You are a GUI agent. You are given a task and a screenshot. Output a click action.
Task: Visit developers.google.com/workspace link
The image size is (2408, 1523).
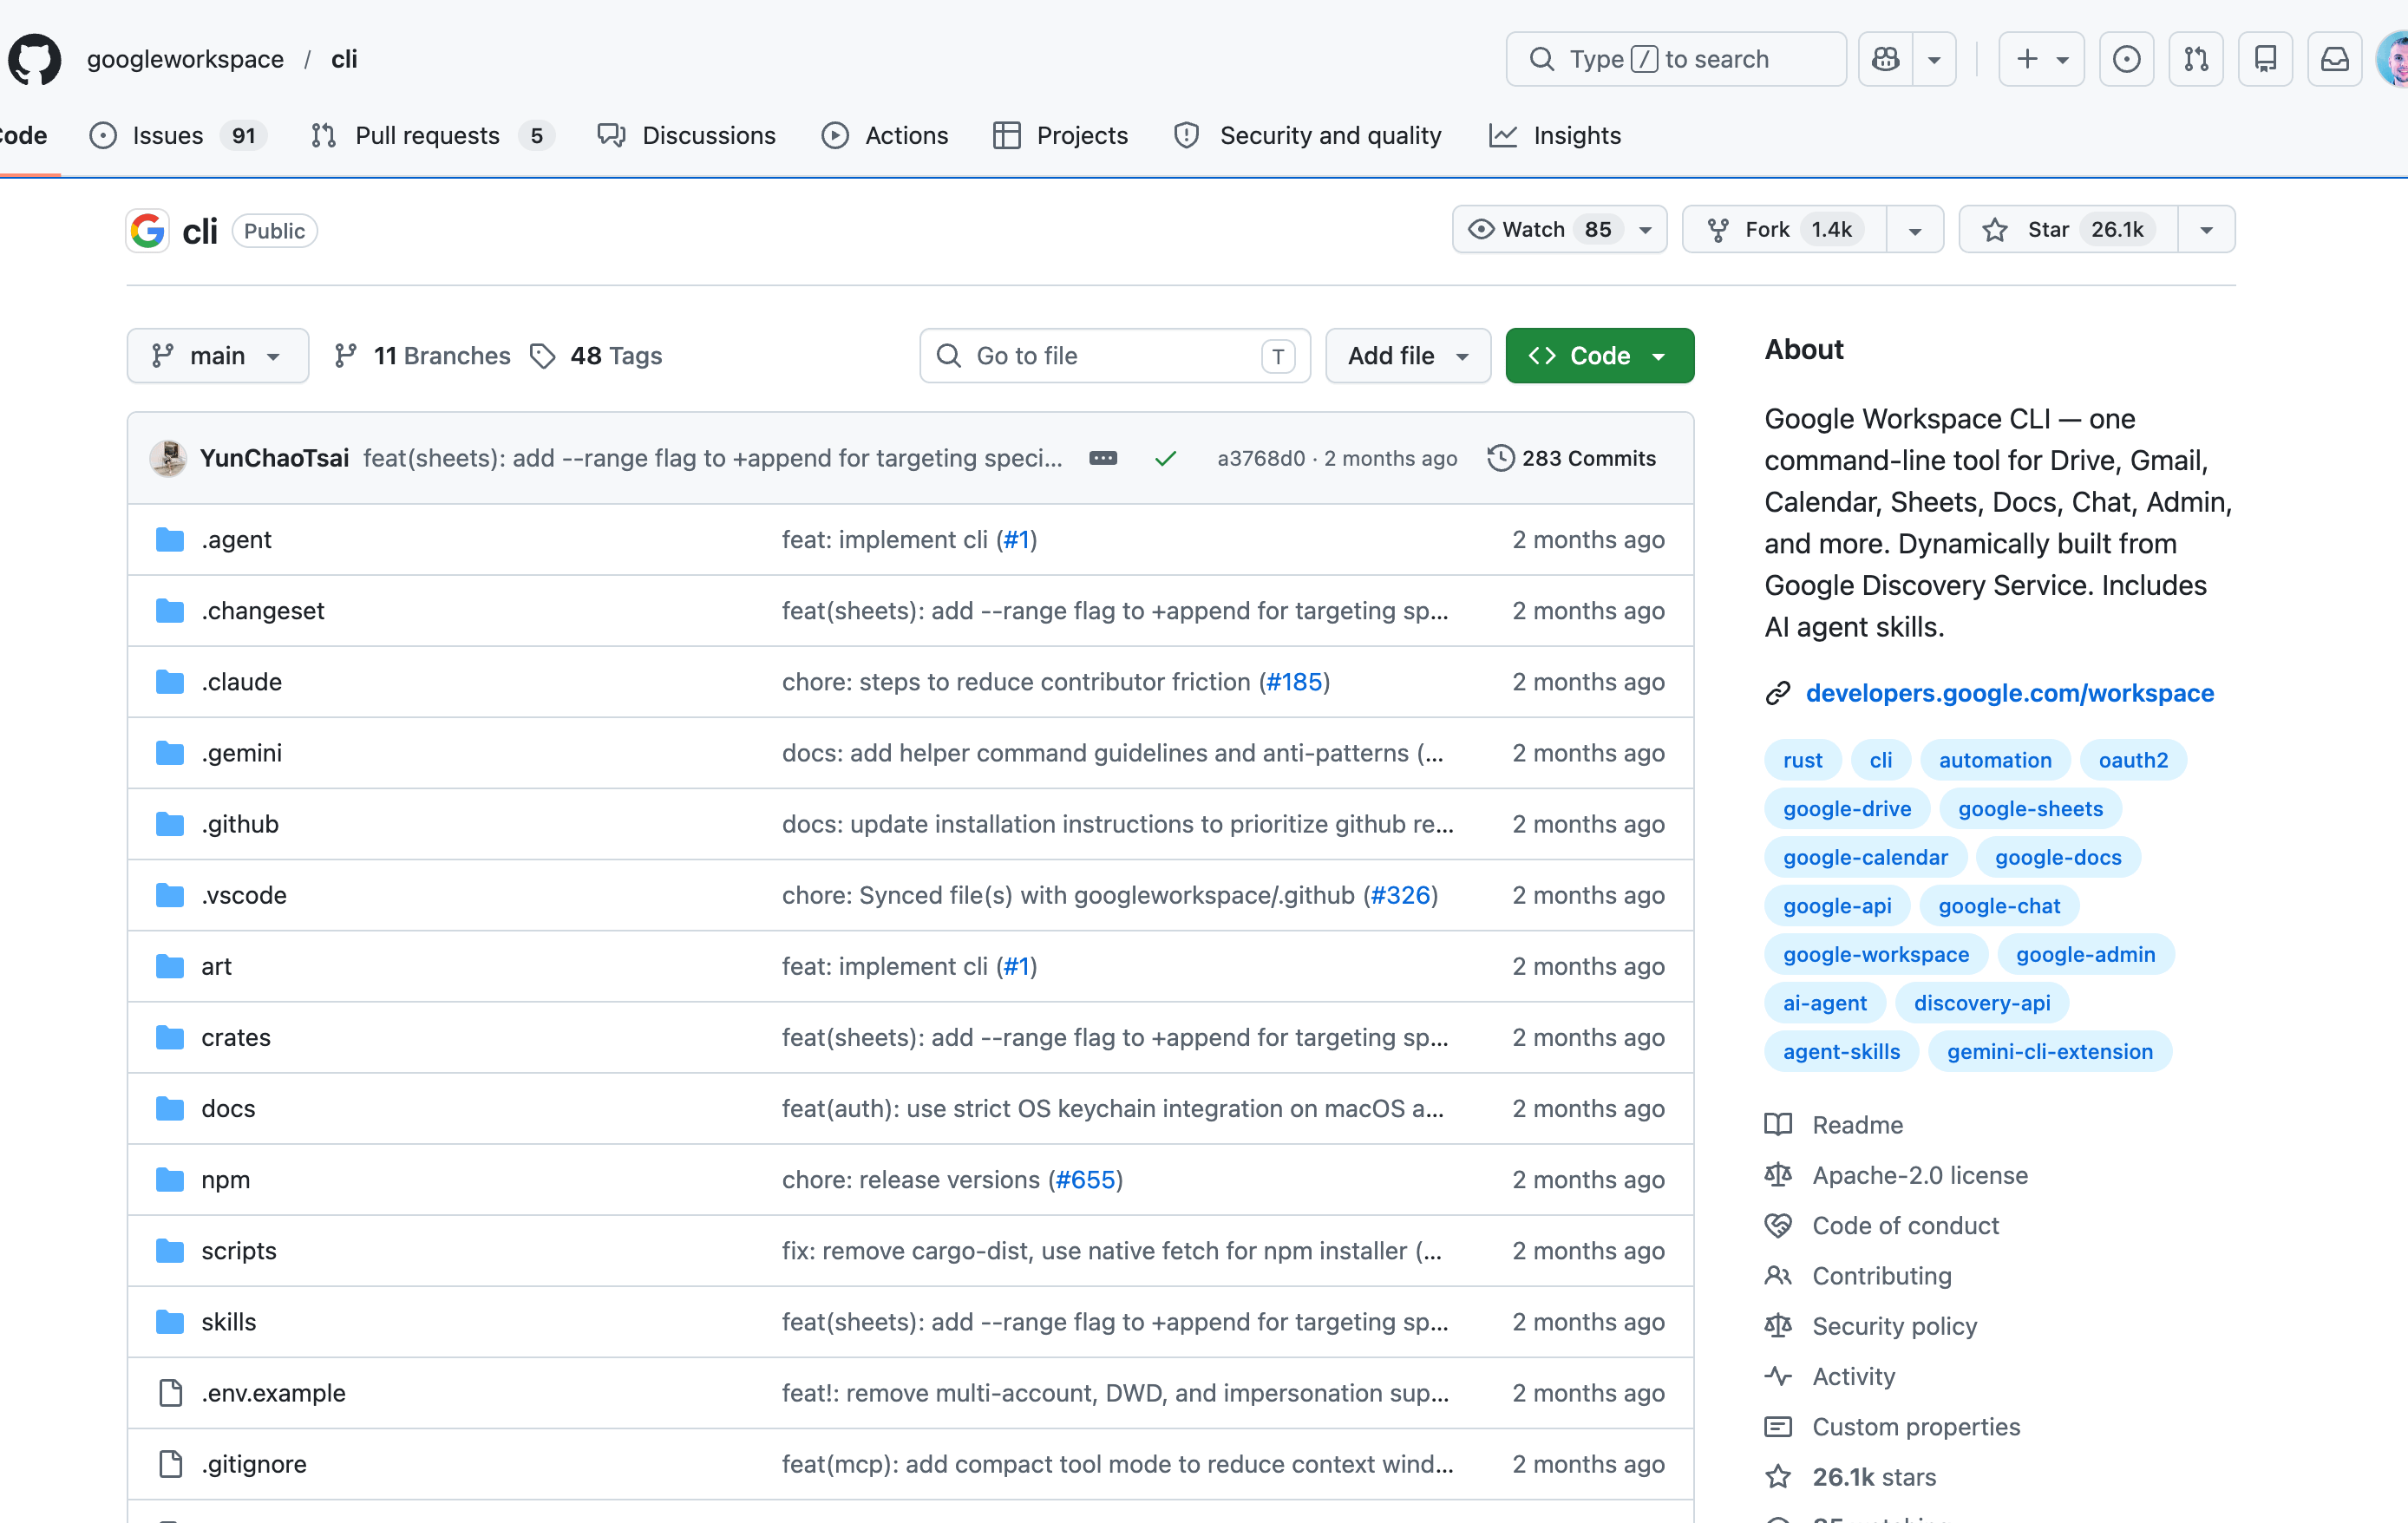coord(2010,693)
